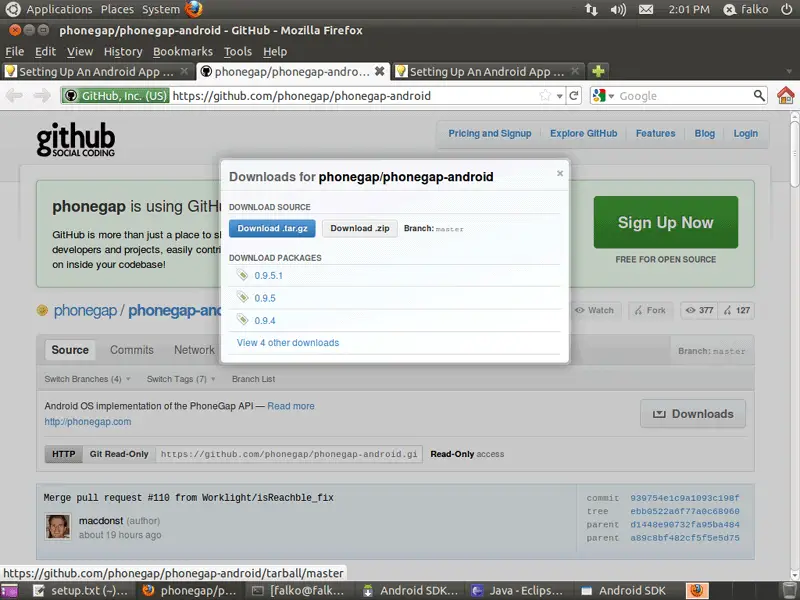Click the Download .tar.gz button
The width and height of the screenshot is (800, 600).
272,229
